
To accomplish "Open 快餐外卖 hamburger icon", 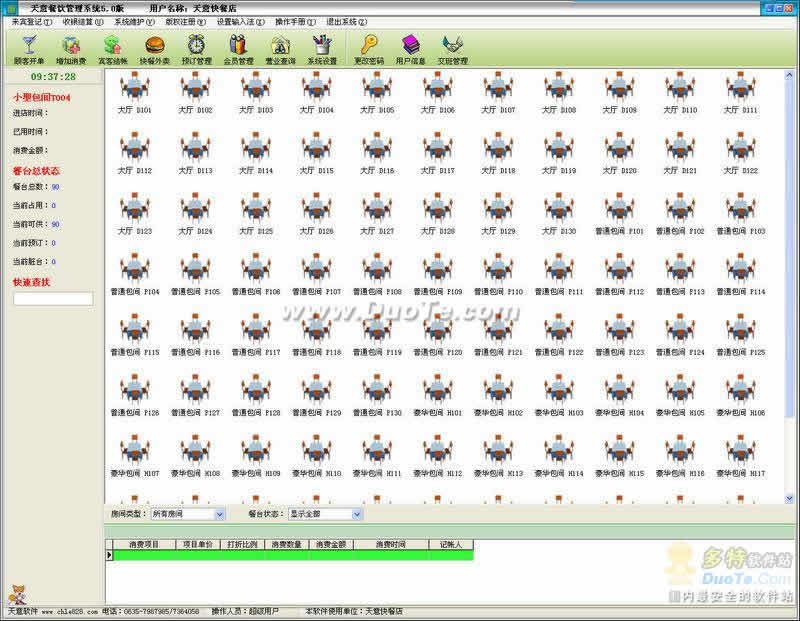I will click(154, 46).
